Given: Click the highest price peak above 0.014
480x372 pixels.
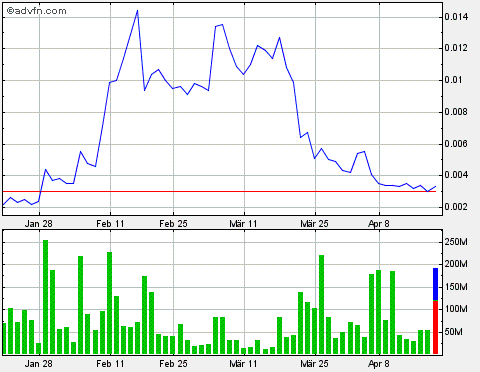Looking at the screenshot, I should (x=137, y=11).
